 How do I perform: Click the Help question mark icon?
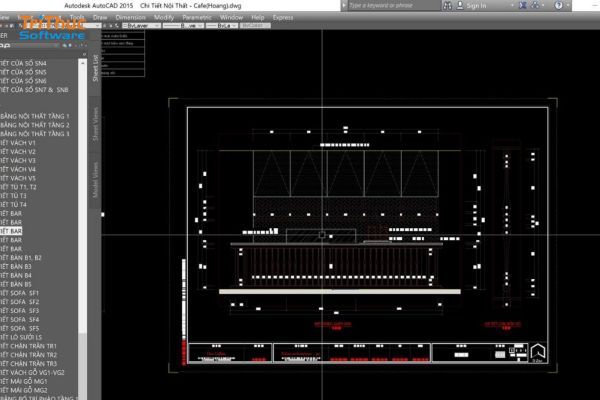click(558, 5)
